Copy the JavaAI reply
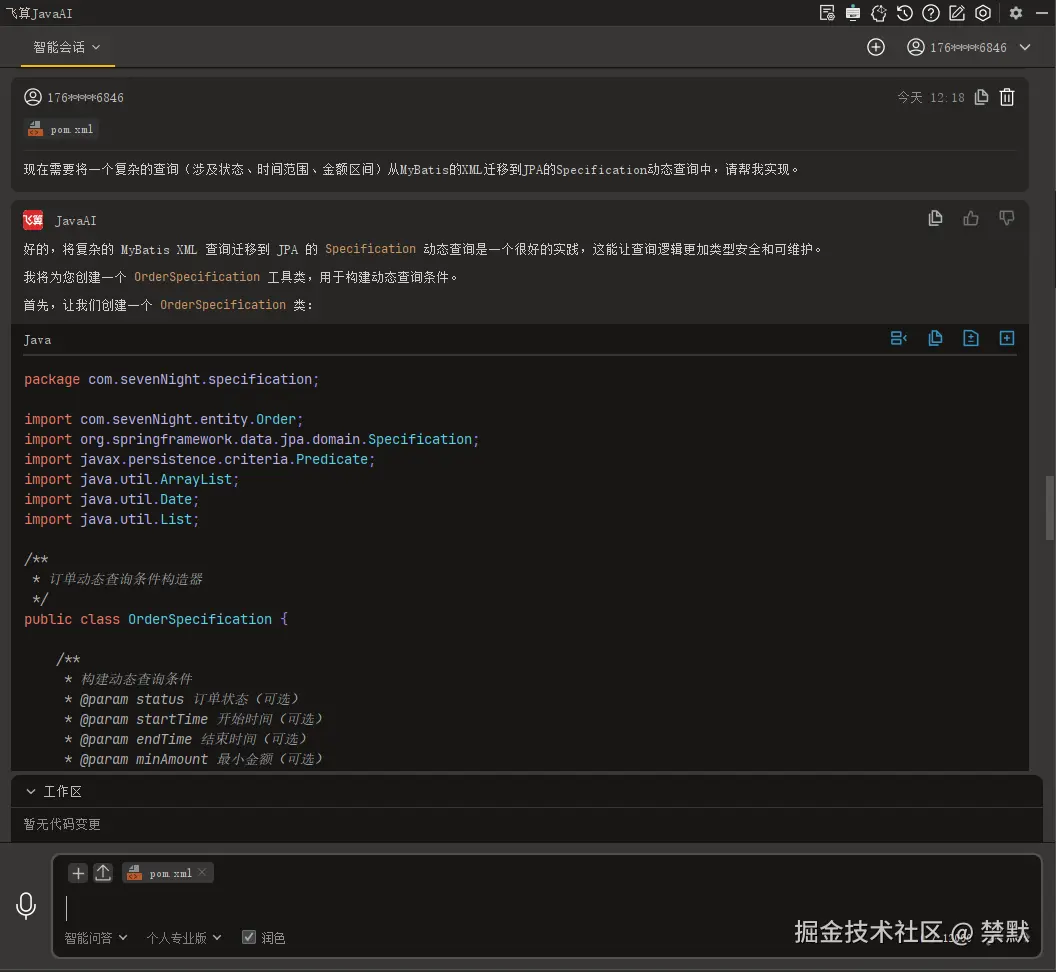The image size is (1056, 972). (x=935, y=218)
